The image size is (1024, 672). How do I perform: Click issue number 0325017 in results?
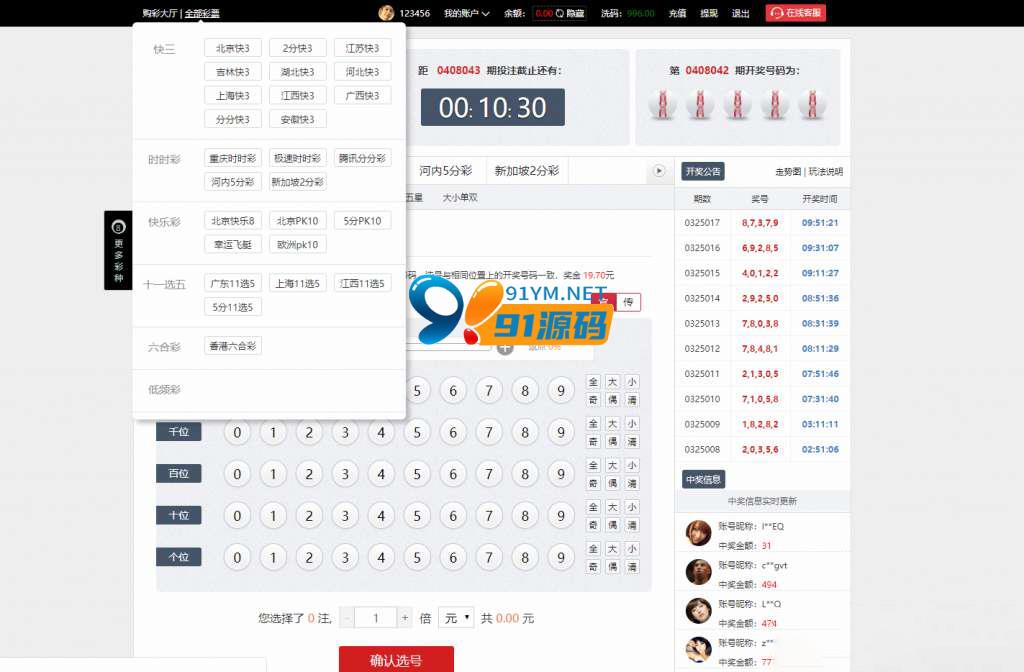[702, 223]
